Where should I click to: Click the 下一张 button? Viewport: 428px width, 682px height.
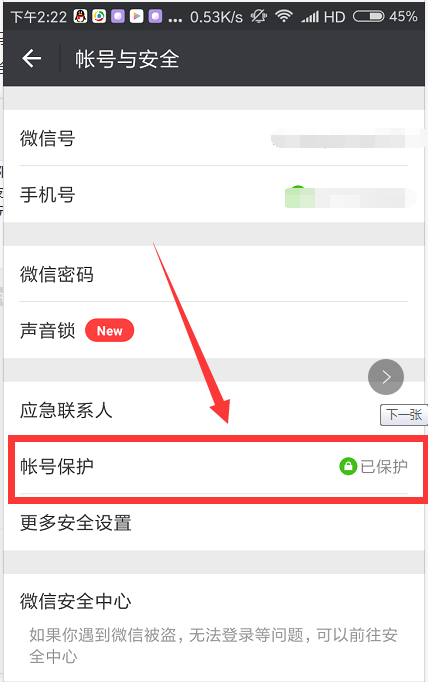[x=404, y=415]
